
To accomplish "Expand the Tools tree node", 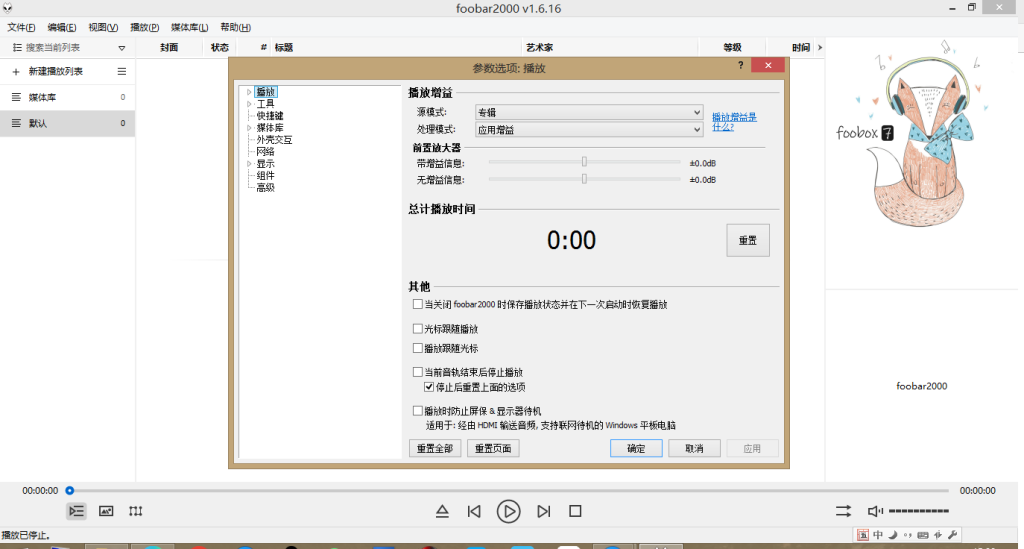I will tap(249, 104).
